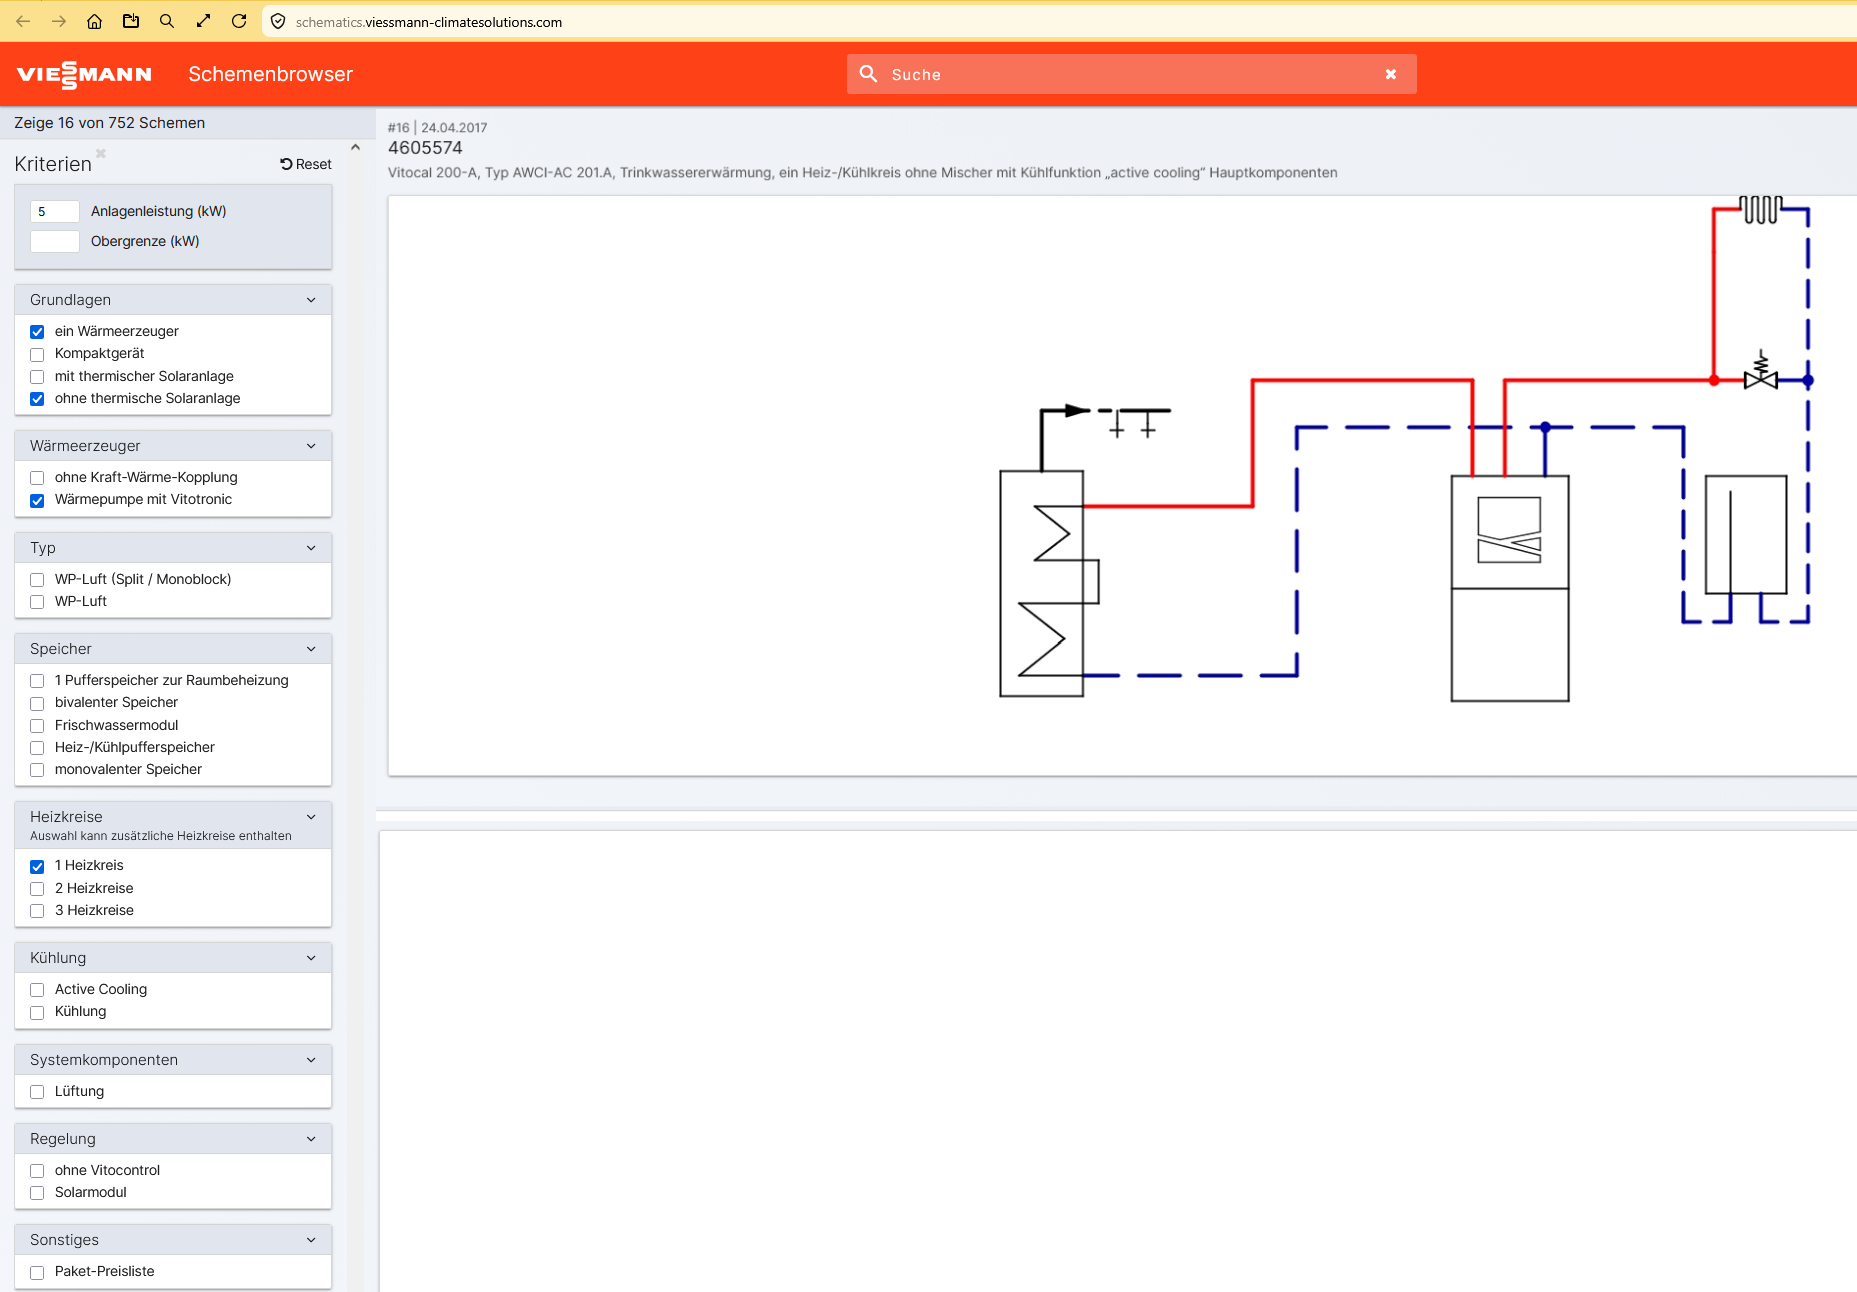Uncheck ohne thermische Solaranlage
This screenshot has height=1292, width=1857.
(37, 399)
